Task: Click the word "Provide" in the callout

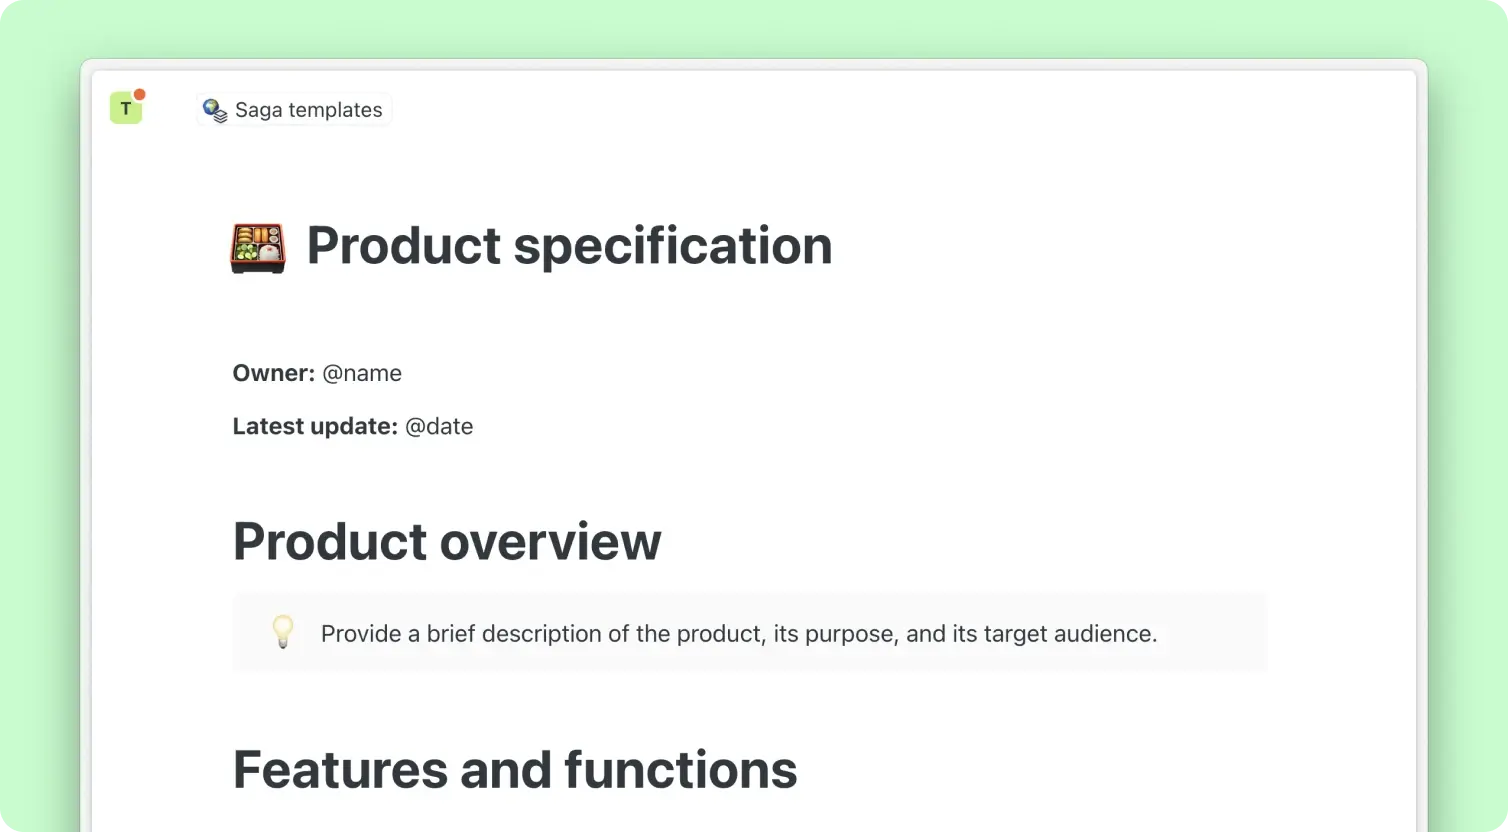Action: point(360,634)
